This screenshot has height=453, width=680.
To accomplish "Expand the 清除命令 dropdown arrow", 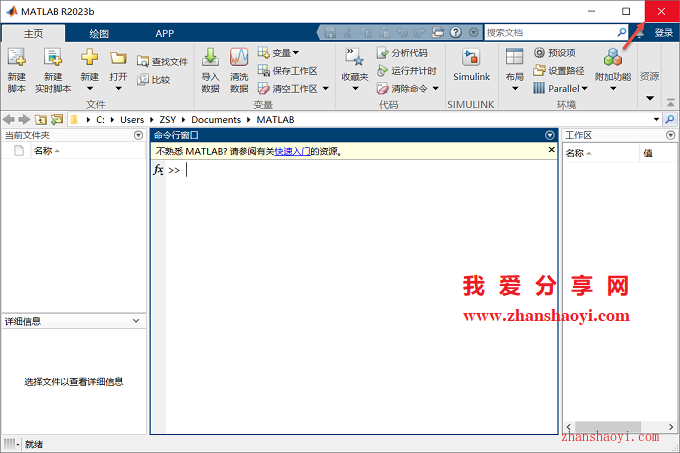I will [436, 88].
